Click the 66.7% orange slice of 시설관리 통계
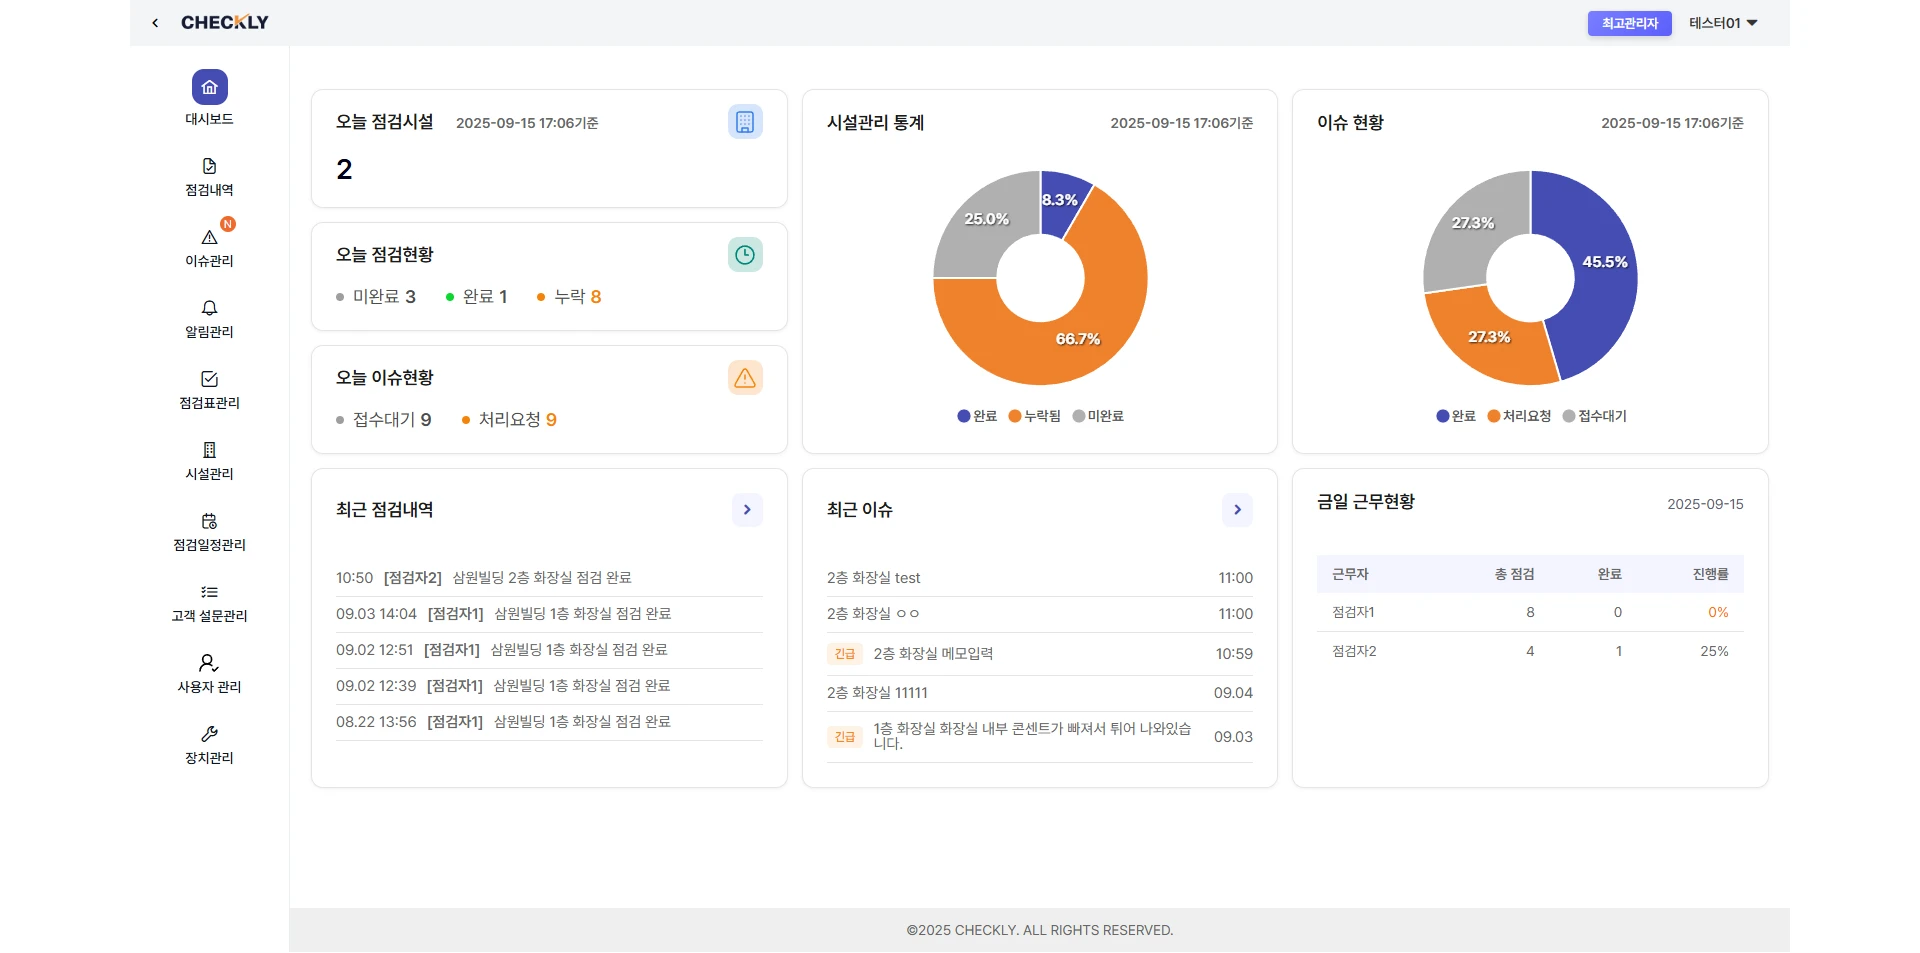Image resolution: width=1920 pixels, height=953 pixels. (1078, 338)
